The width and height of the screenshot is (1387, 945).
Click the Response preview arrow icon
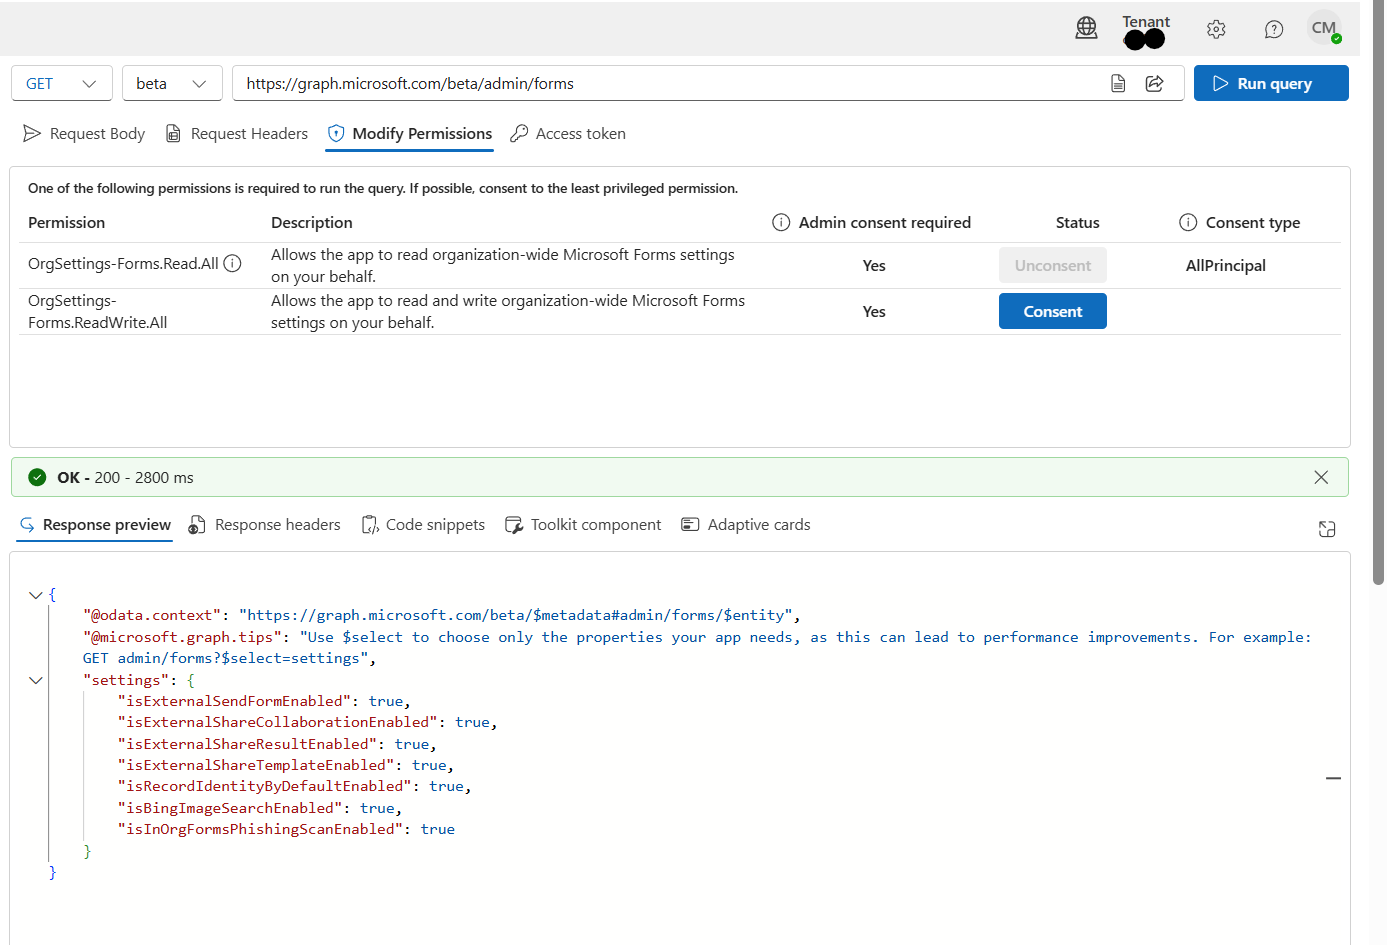point(27,524)
